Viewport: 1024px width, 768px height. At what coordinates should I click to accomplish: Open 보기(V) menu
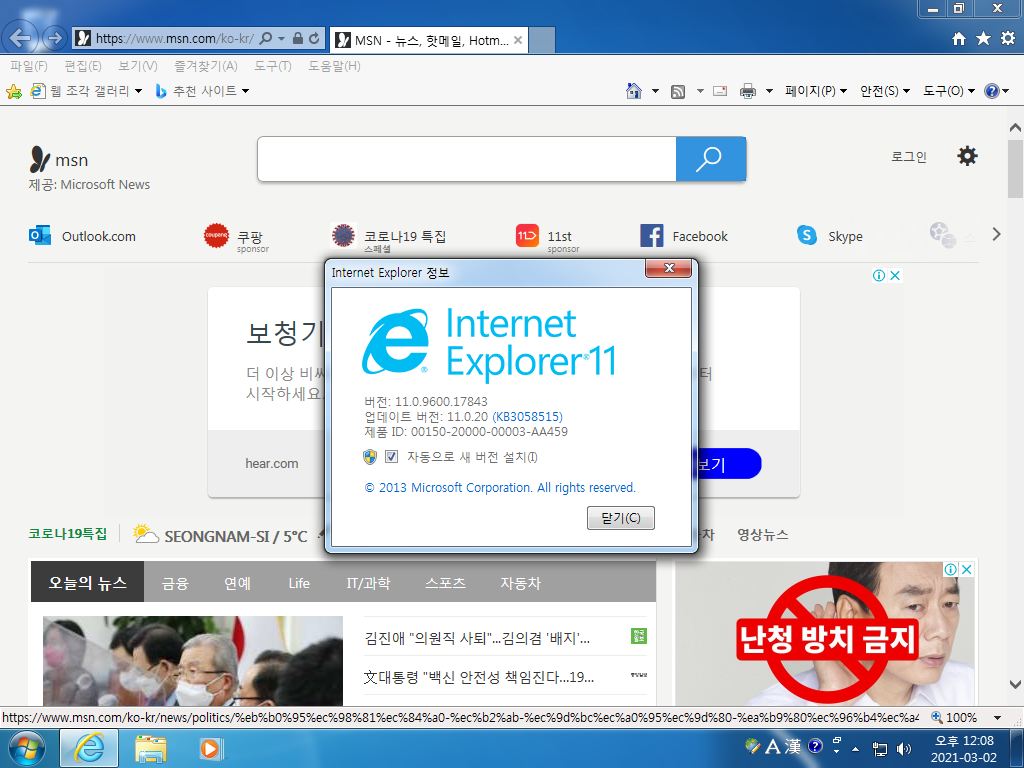click(x=138, y=66)
